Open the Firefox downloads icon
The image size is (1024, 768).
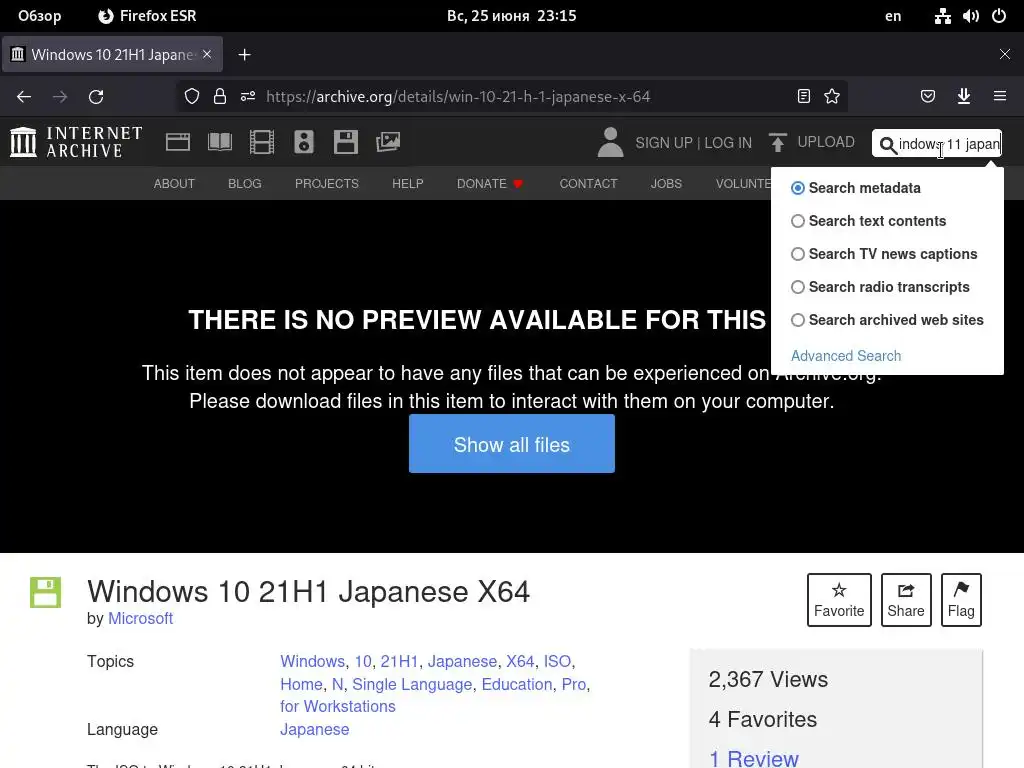964,97
